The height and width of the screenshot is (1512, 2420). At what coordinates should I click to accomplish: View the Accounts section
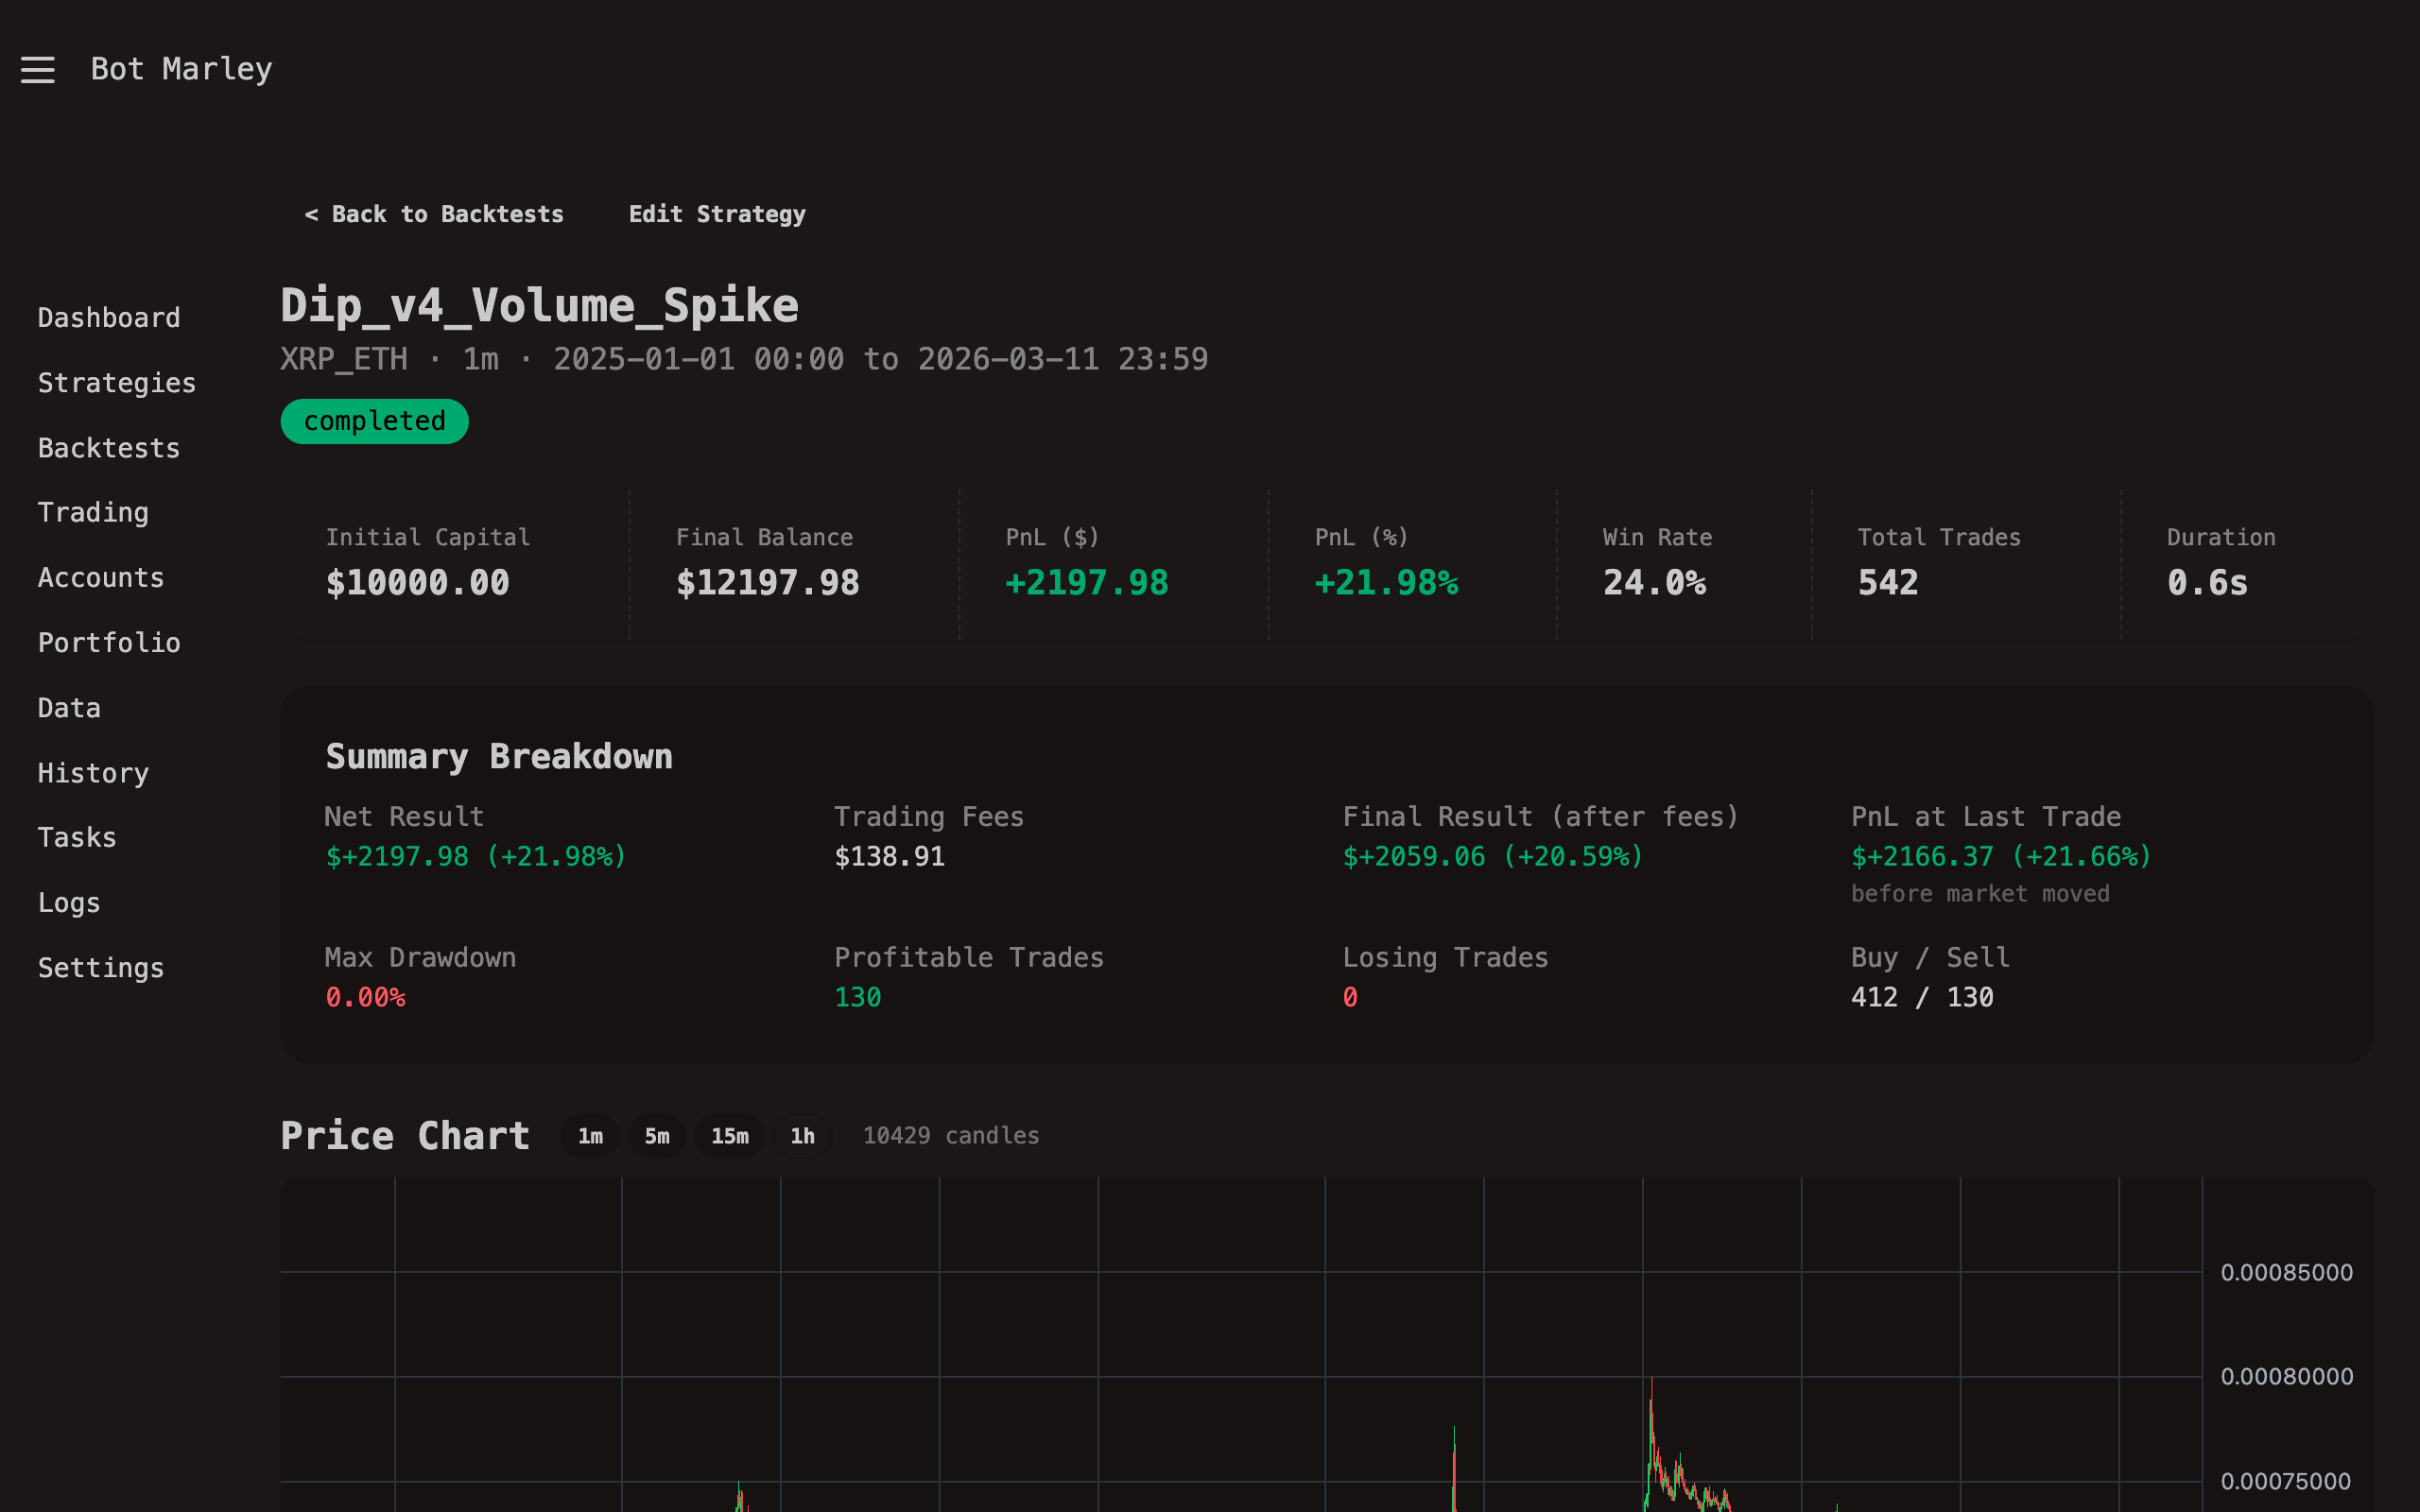click(x=101, y=577)
